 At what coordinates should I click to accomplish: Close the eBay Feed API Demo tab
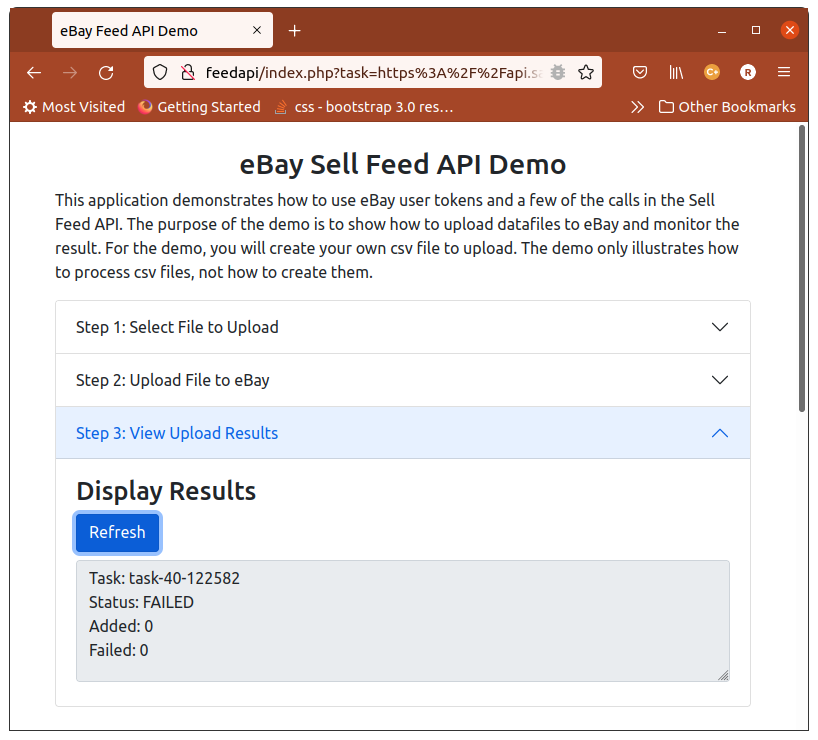[257, 30]
